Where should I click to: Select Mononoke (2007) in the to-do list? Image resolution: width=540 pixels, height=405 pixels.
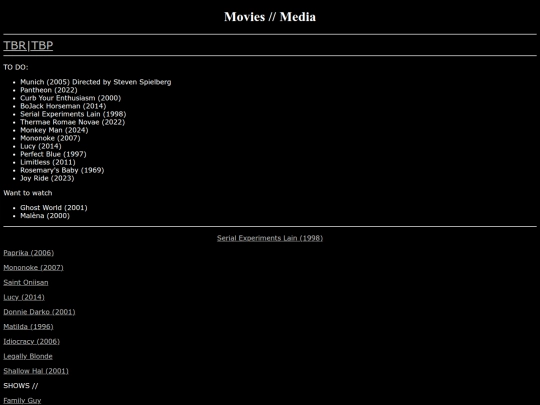click(50, 138)
